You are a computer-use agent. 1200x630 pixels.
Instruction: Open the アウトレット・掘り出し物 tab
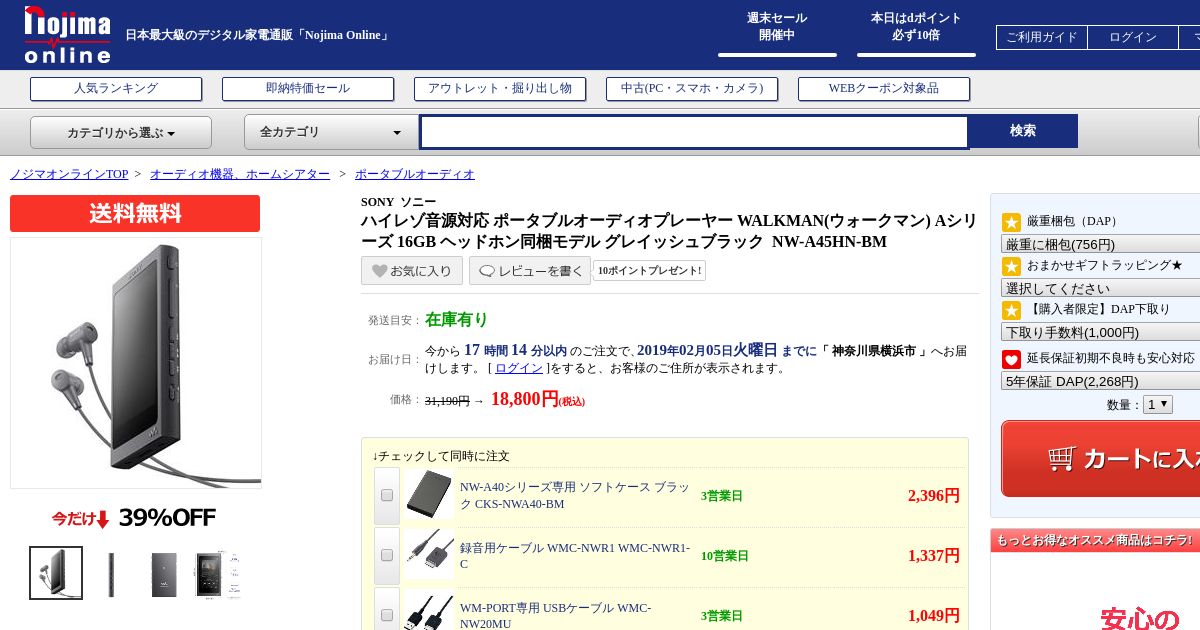tap(500, 89)
